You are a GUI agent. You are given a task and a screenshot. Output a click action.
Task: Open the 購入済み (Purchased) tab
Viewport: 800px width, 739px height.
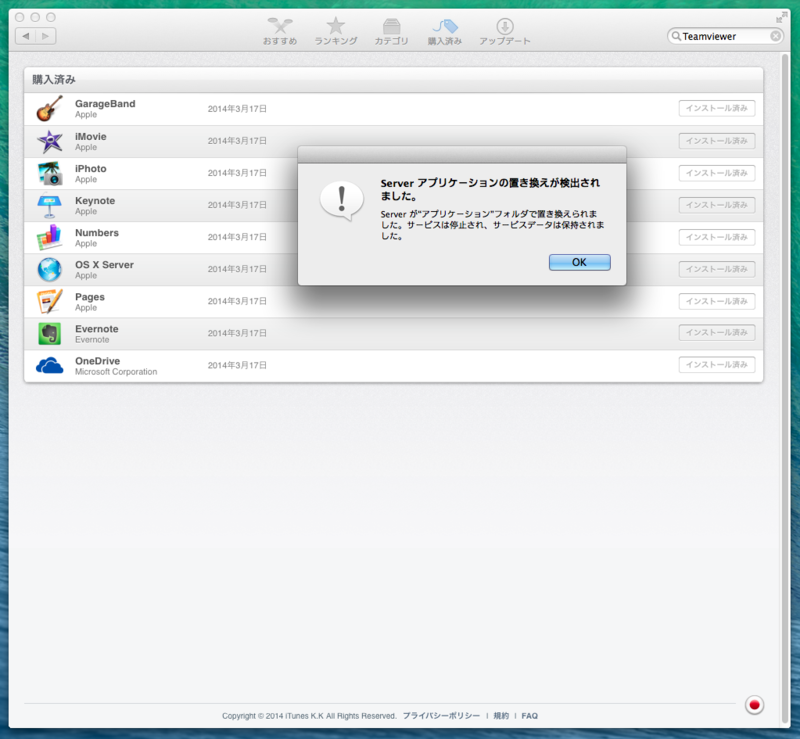pos(444,31)
